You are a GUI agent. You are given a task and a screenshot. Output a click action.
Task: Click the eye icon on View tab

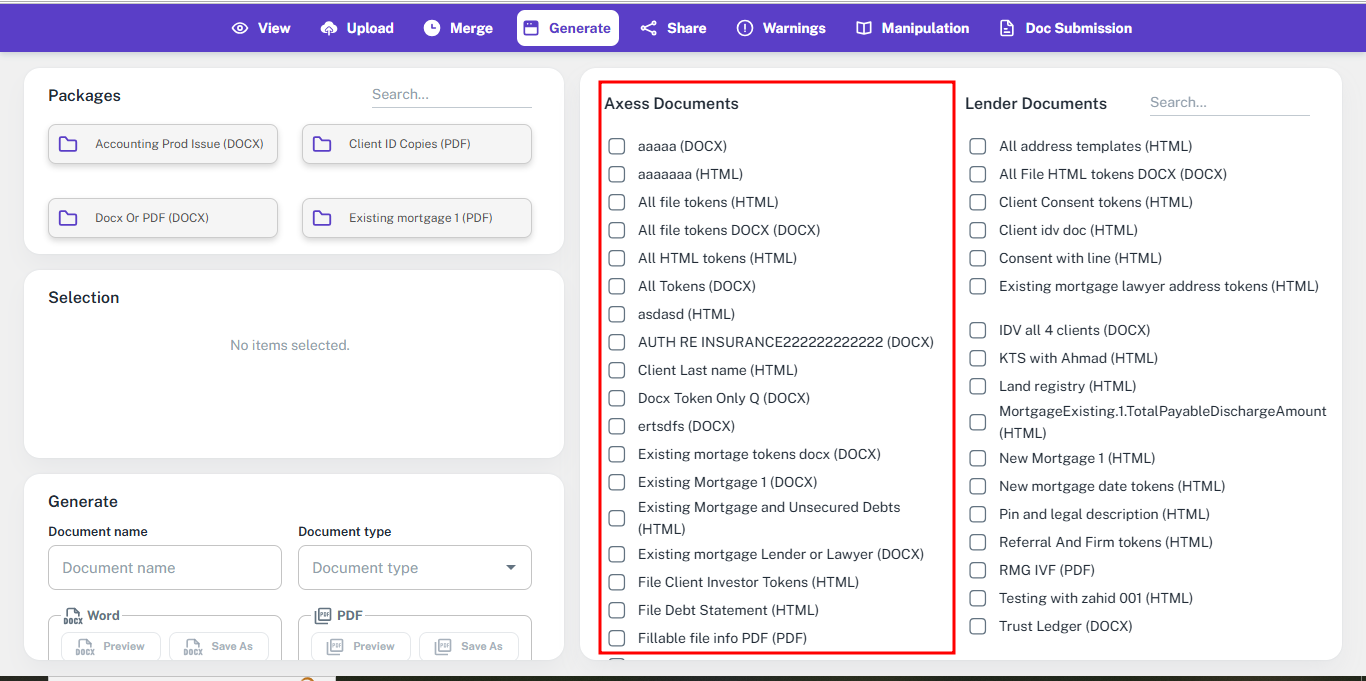pos(240,28)
